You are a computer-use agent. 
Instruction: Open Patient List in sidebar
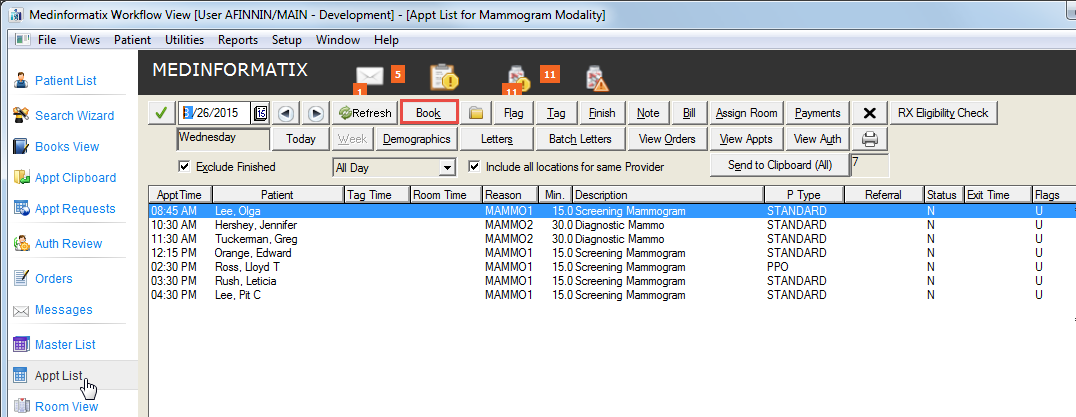click(66, 81)
